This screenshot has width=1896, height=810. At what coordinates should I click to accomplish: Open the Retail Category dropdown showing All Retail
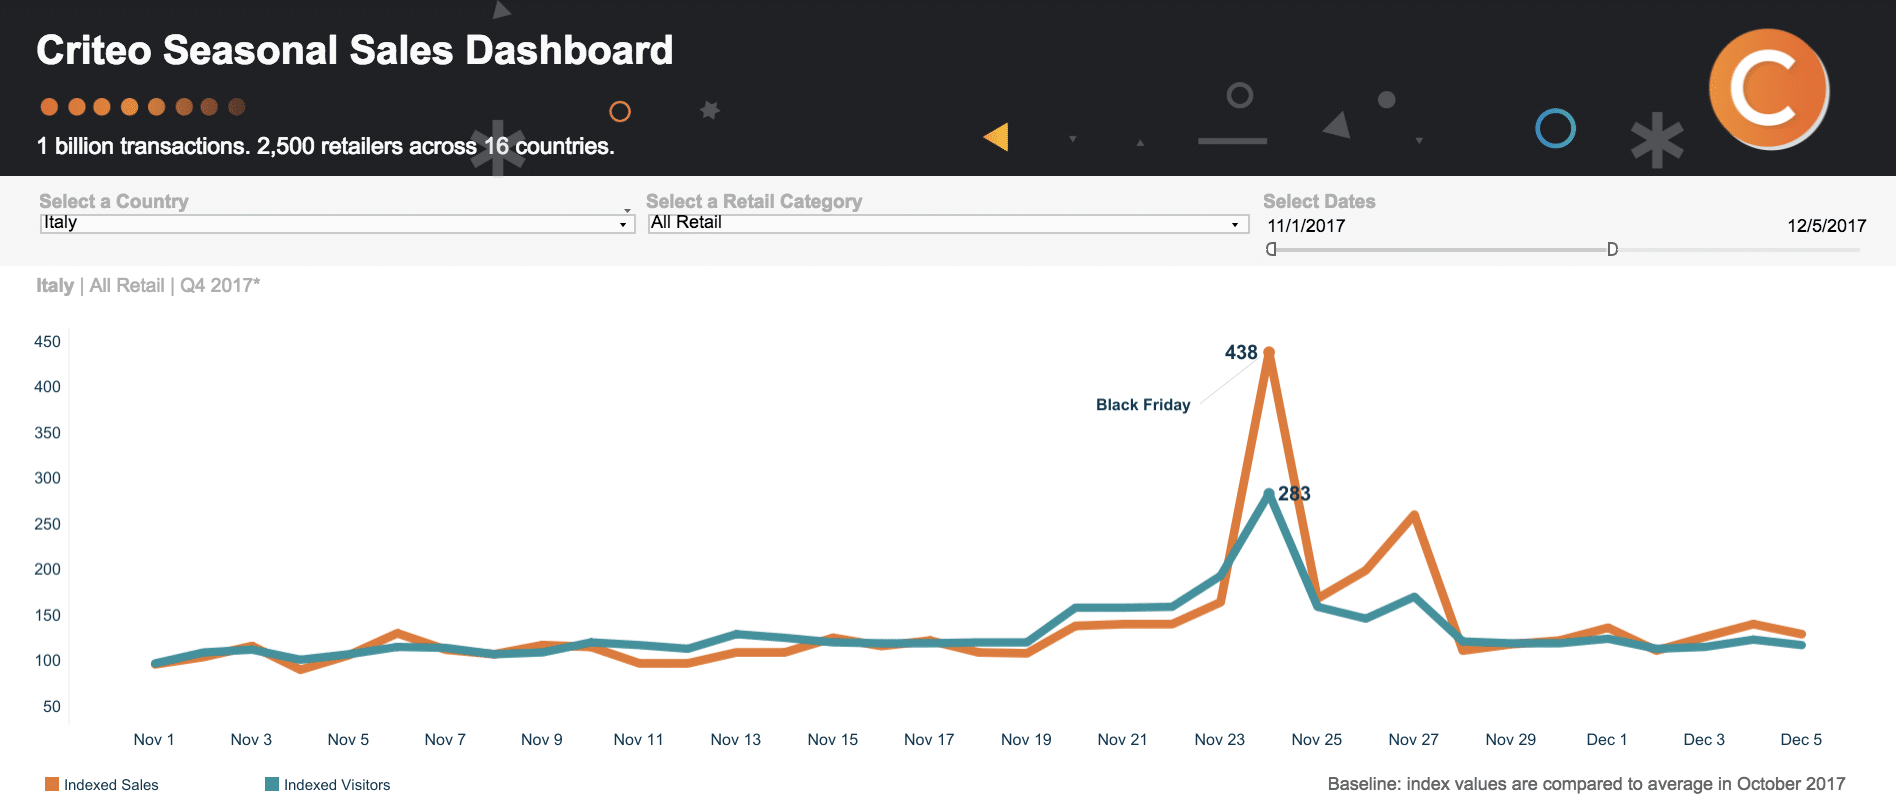pyautogui.click(x=948, y=223)
